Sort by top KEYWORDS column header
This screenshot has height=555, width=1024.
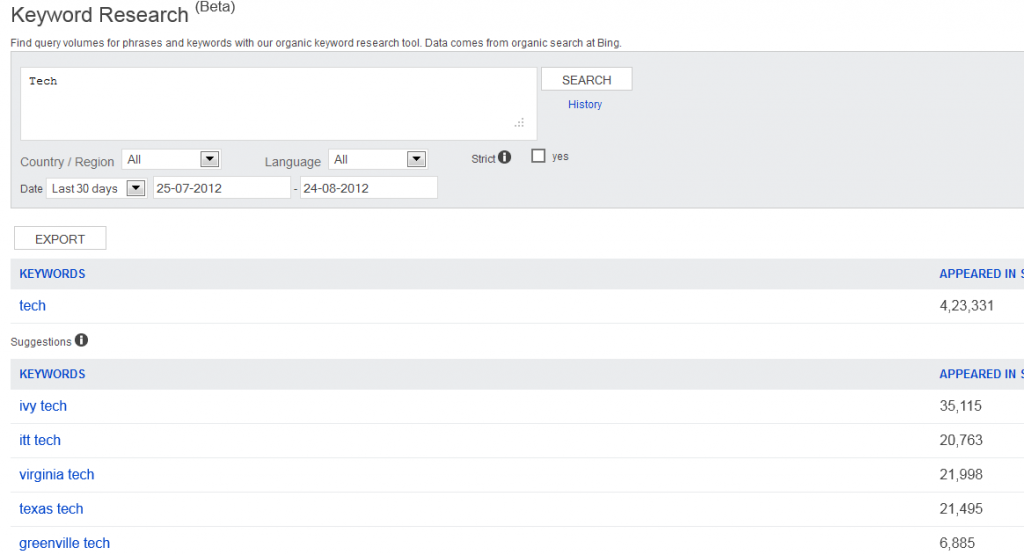coord(52,274)
